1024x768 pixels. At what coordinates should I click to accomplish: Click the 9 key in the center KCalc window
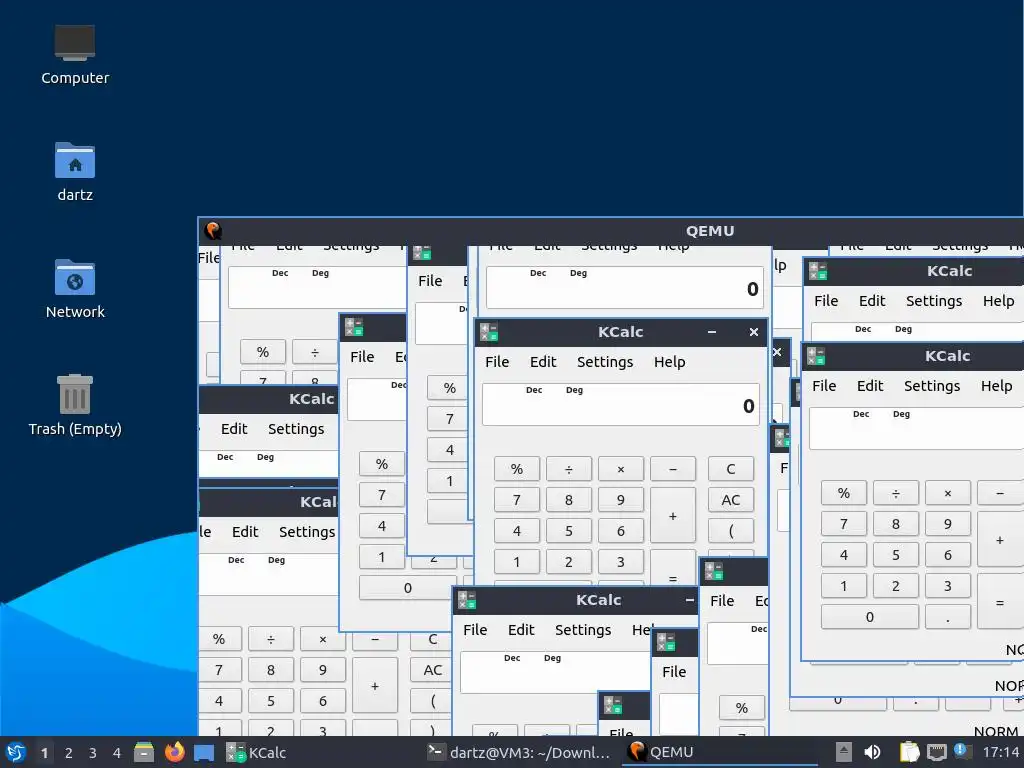coord(620,500)
